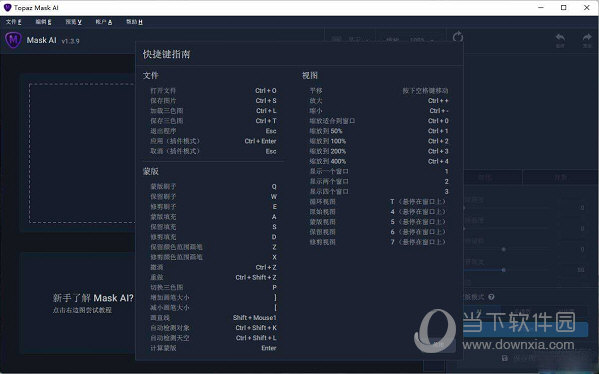The height and width of the screenshot is (374, 599).
Task: Click the 保存三色图 shortcut row
Action: pos(213,121)
